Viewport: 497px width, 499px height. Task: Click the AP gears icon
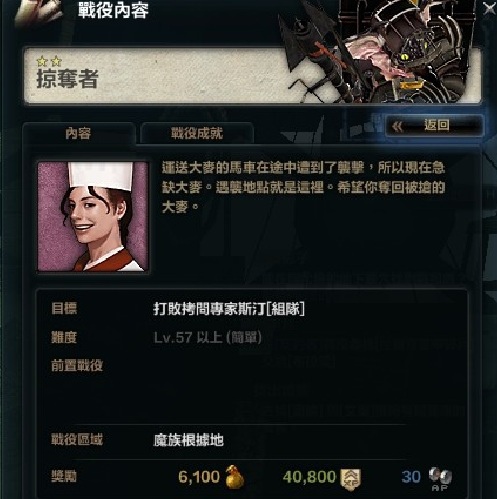[x=440, y=475]
